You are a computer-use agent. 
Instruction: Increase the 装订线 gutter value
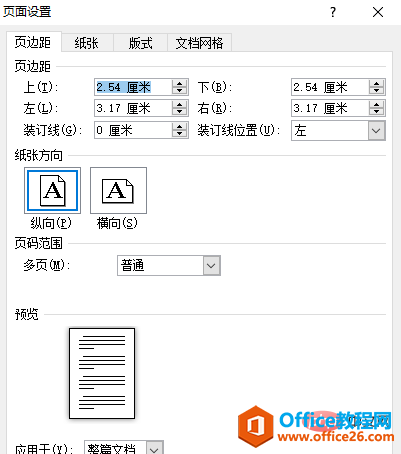(x=180, y=126)
